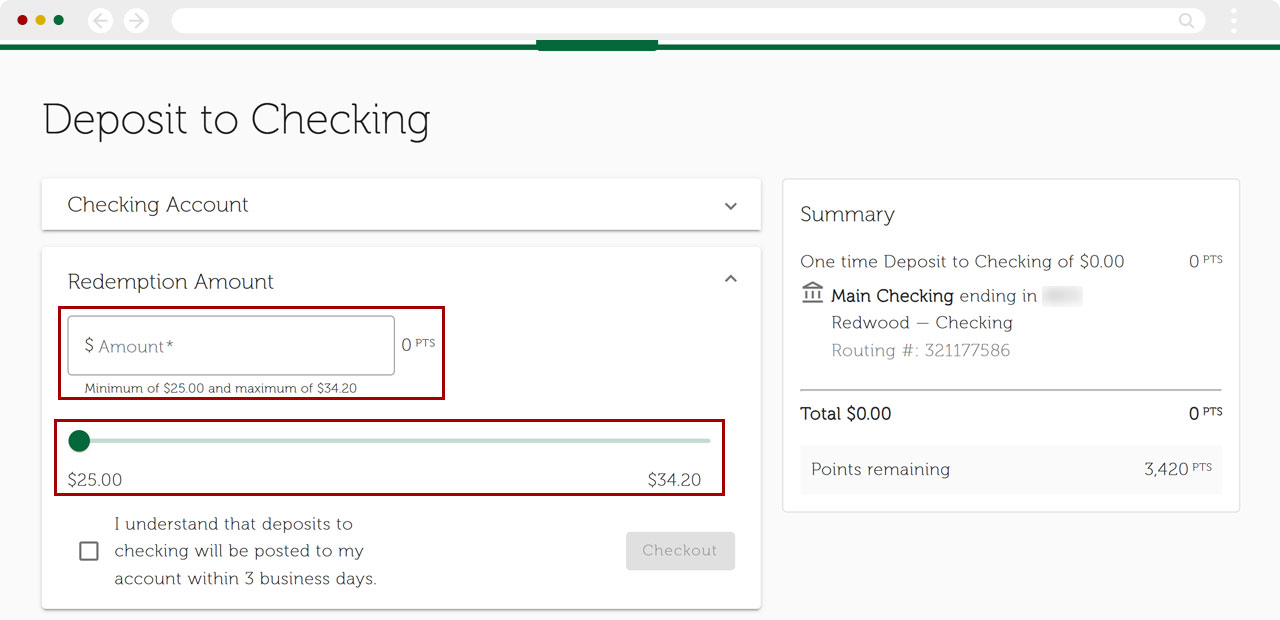Click the browser back arrow
The height and width of the screenshot is (620, 1280).
click(x=101, y=21)
